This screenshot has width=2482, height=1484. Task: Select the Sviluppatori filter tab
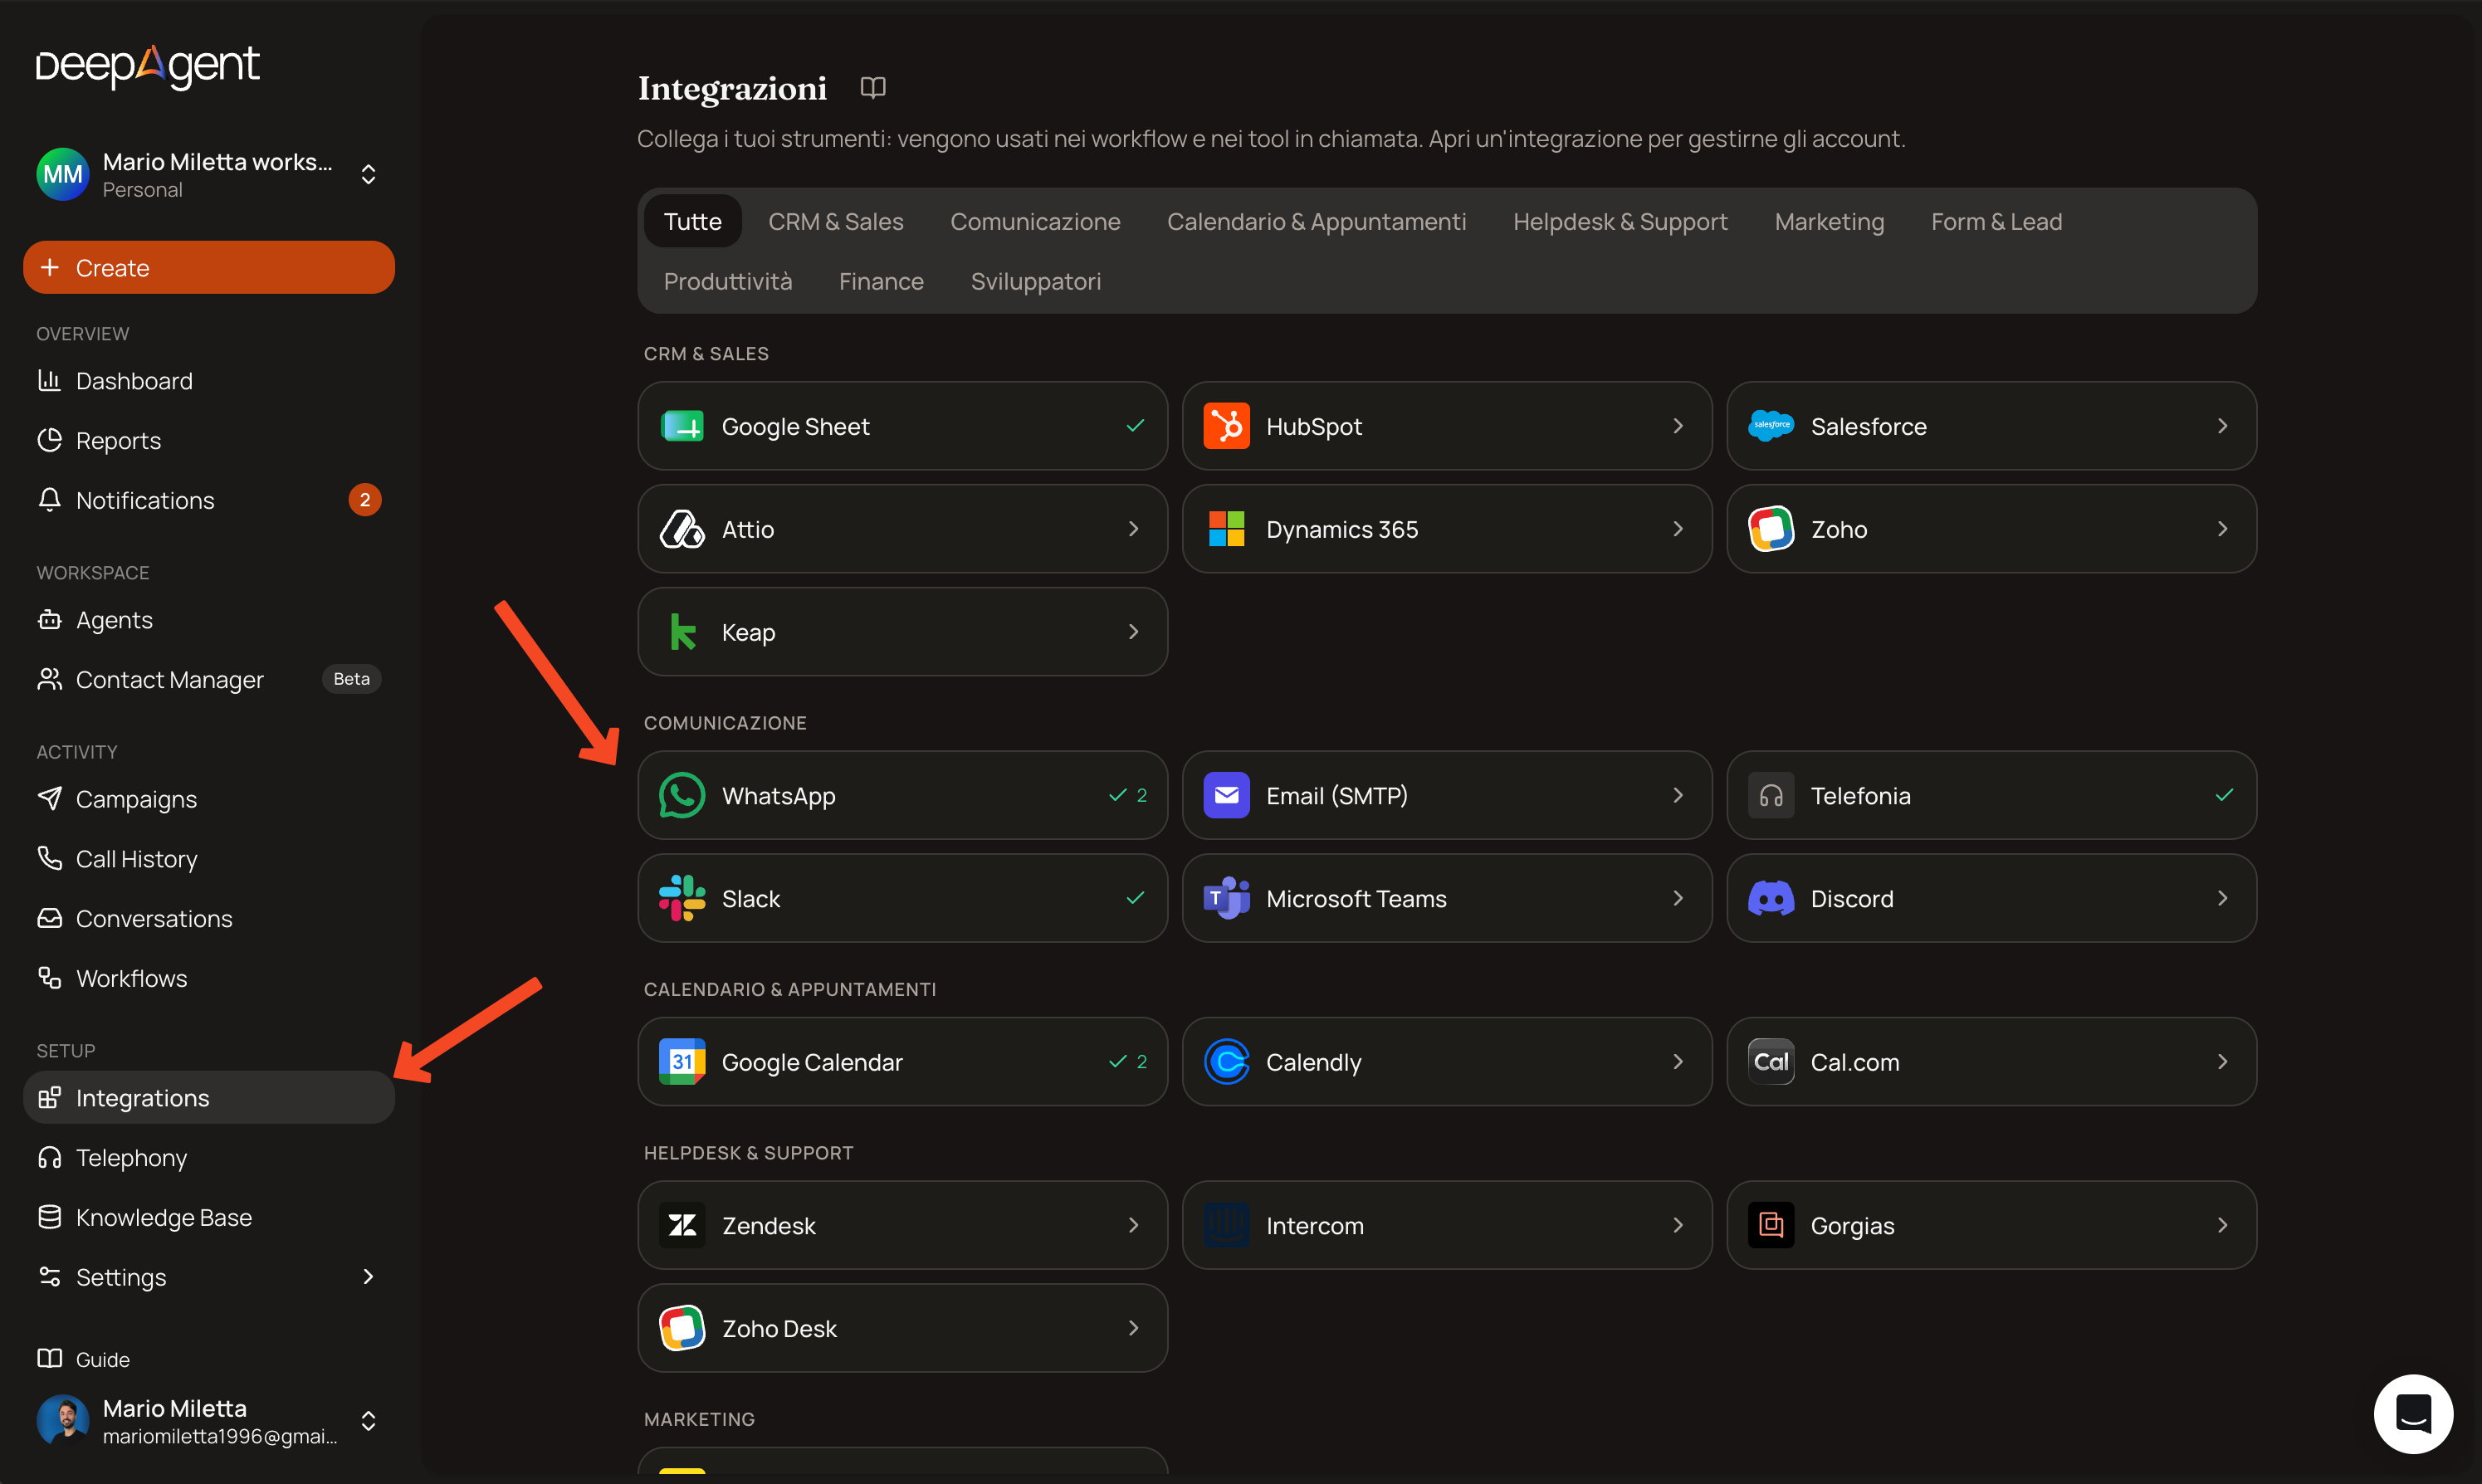(x=1035, y=281)
